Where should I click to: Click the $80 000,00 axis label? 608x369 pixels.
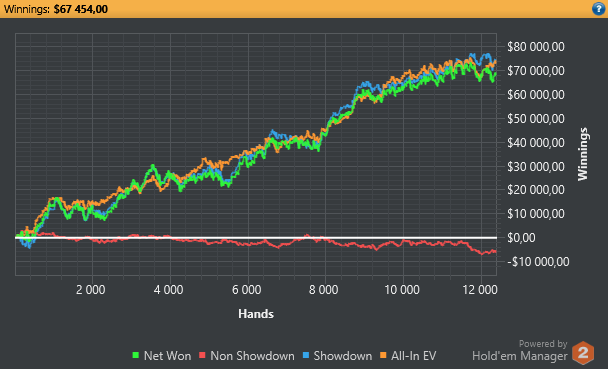[x=536, y=47]
